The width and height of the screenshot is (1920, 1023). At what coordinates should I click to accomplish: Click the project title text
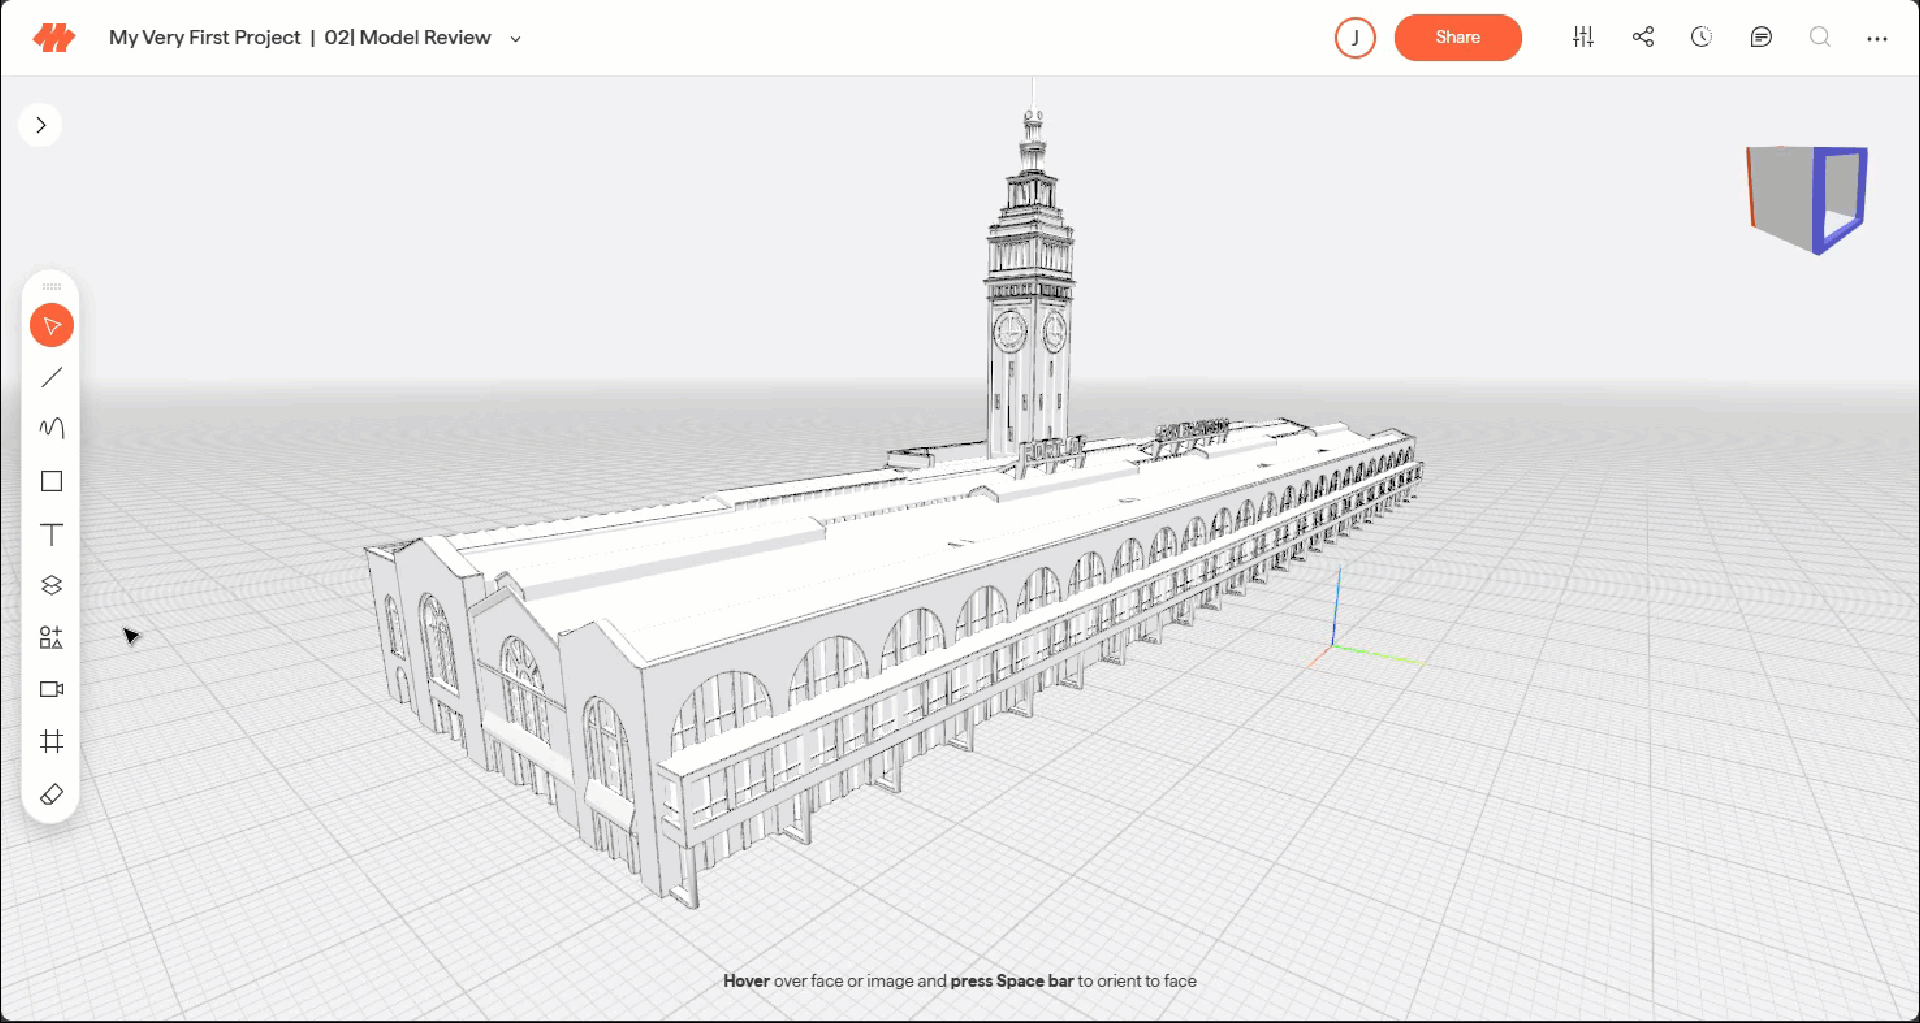click(300, 38)
